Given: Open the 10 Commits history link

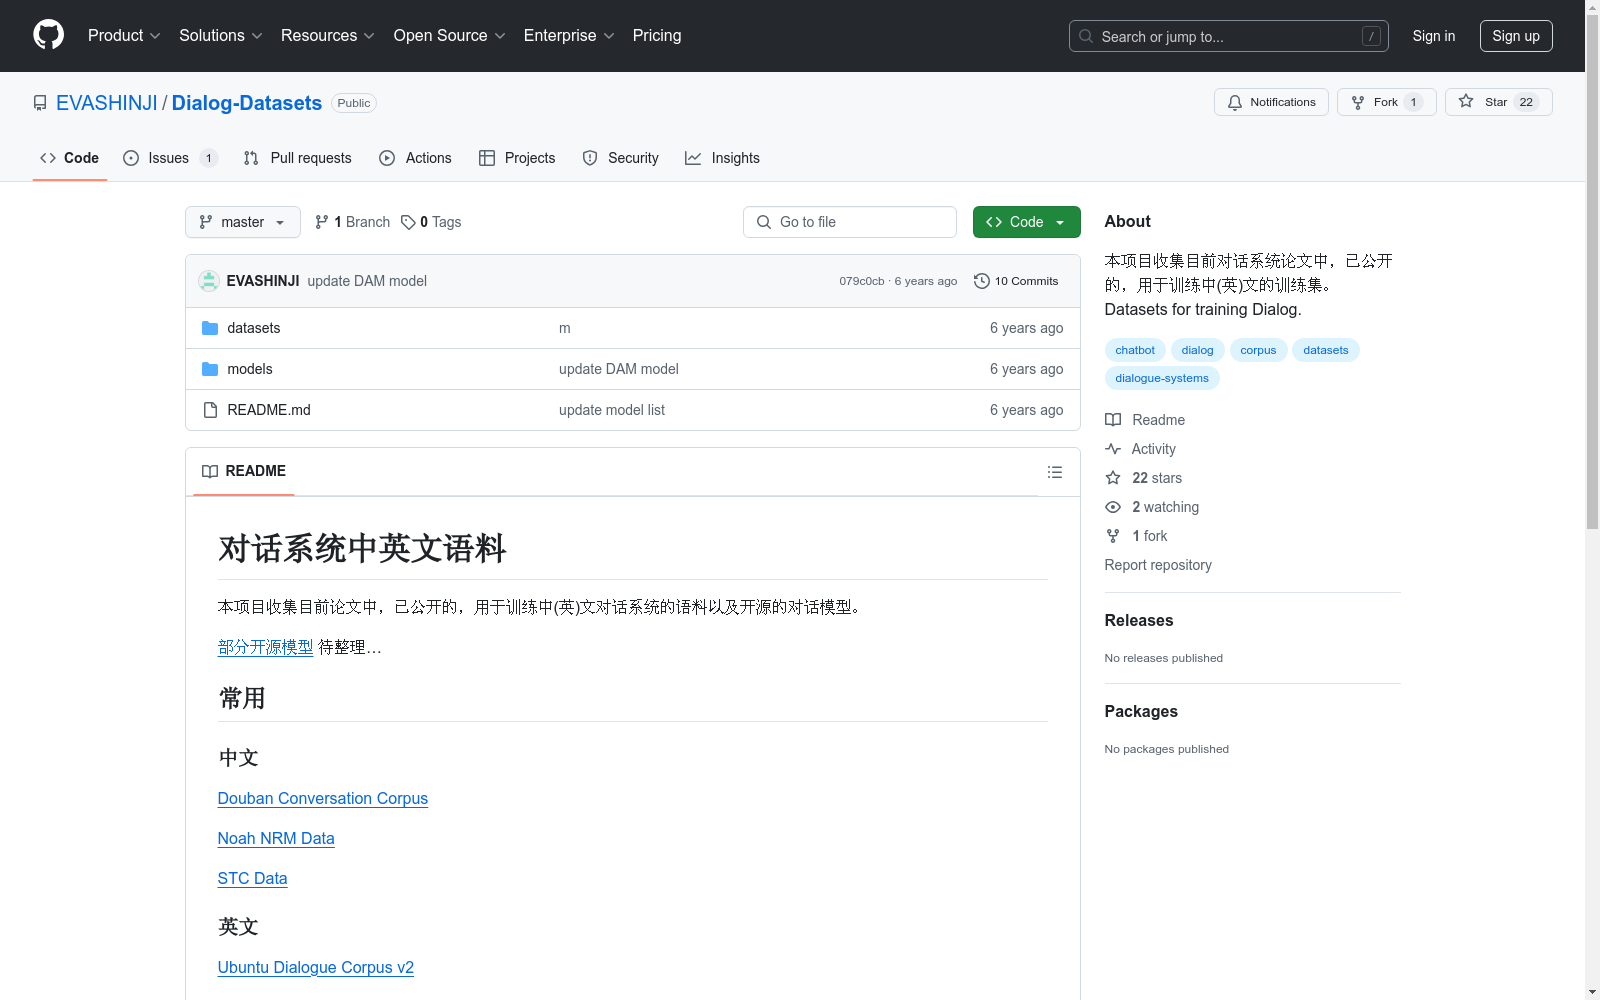Looking at the screenshot, I should pyautogui.click(x=1016, y=281).
